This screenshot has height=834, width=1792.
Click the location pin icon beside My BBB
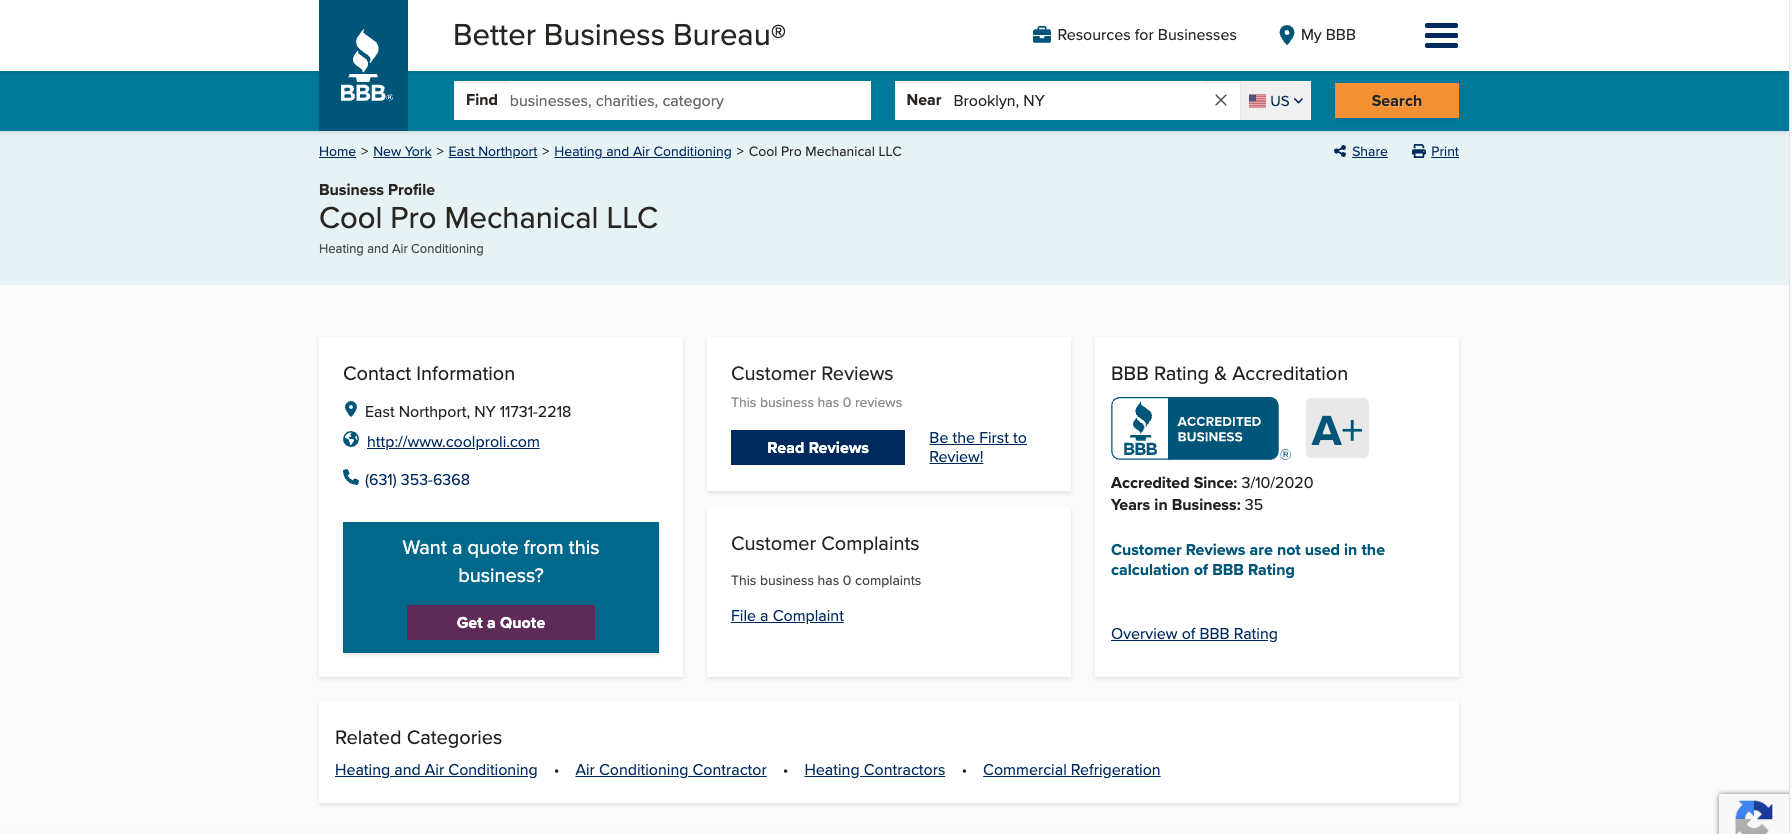tap(1287, 35)
